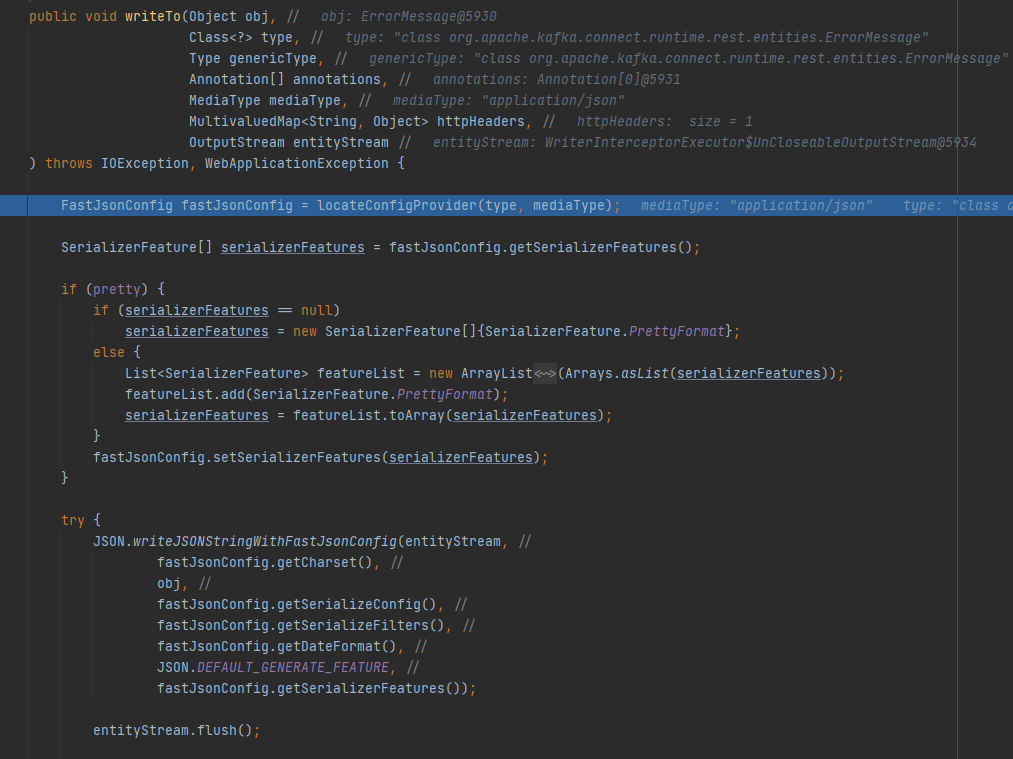The image size is (1013, 759).
Task: Click setSerializerFeatures method call
Action: coord(300,458)
